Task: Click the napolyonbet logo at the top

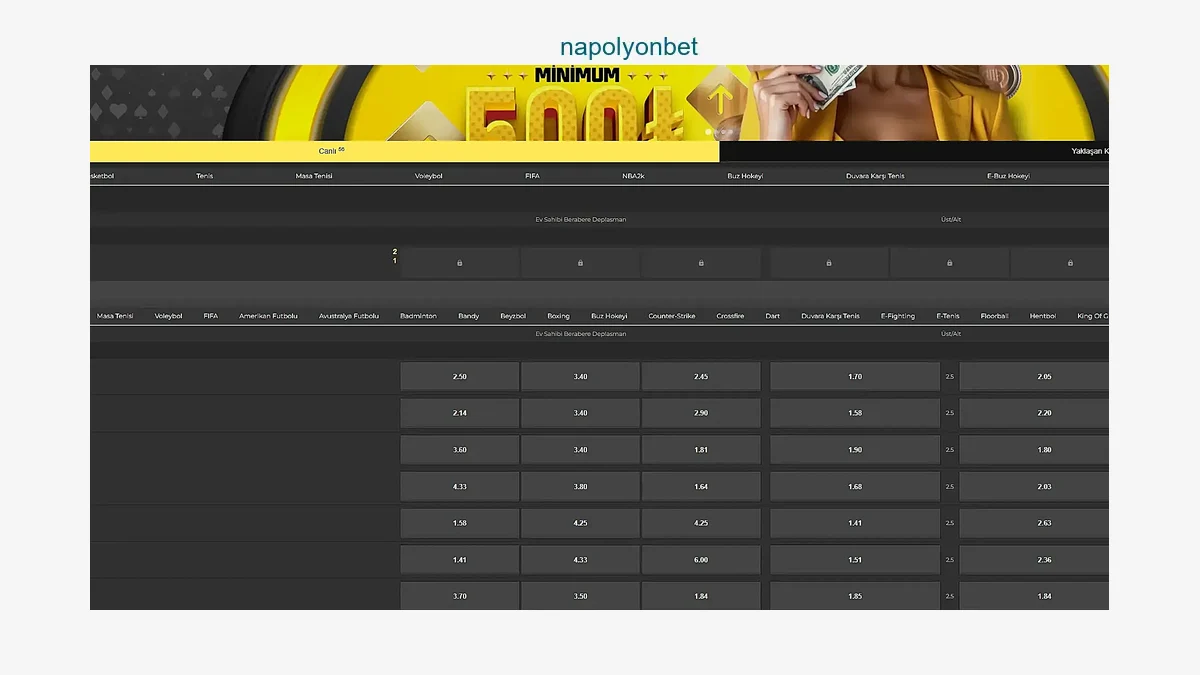Action: pos(628,46)
